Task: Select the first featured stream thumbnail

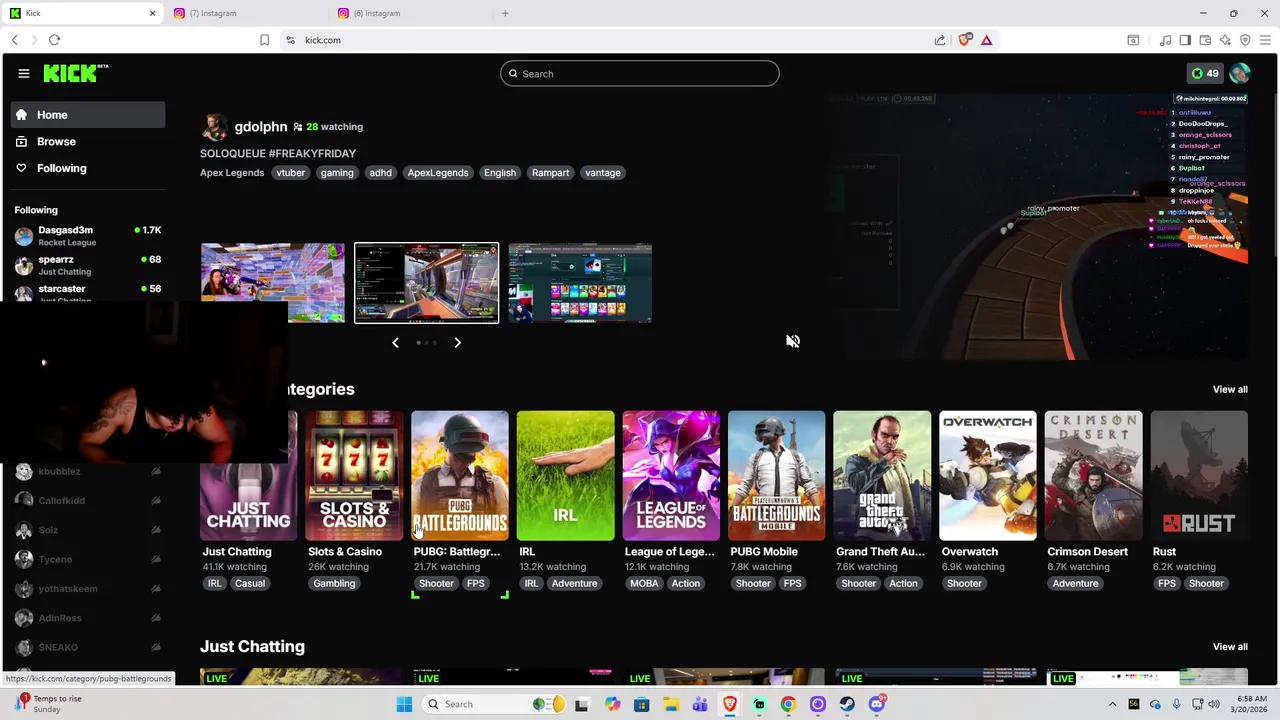Action: point(272,283)
